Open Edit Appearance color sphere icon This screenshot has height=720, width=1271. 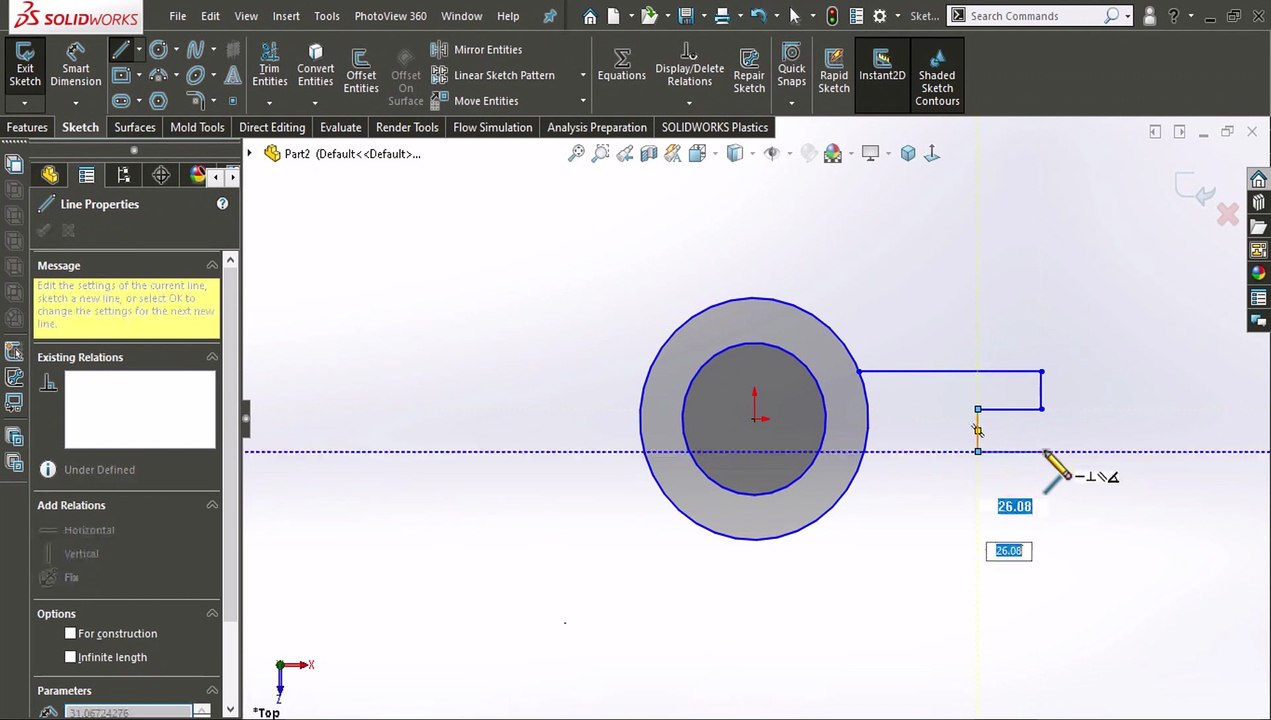point(834,153)
